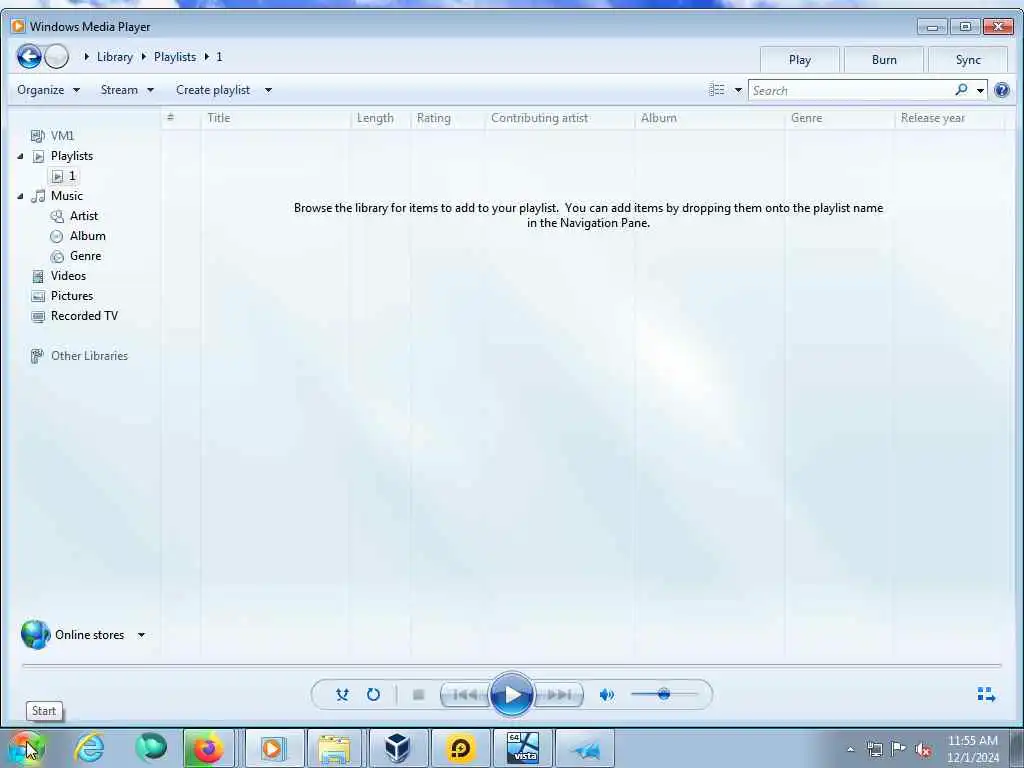Click the Search input box
This screenshot has height=768, width=1024.
pyautogui.click(x=851, y=90)
